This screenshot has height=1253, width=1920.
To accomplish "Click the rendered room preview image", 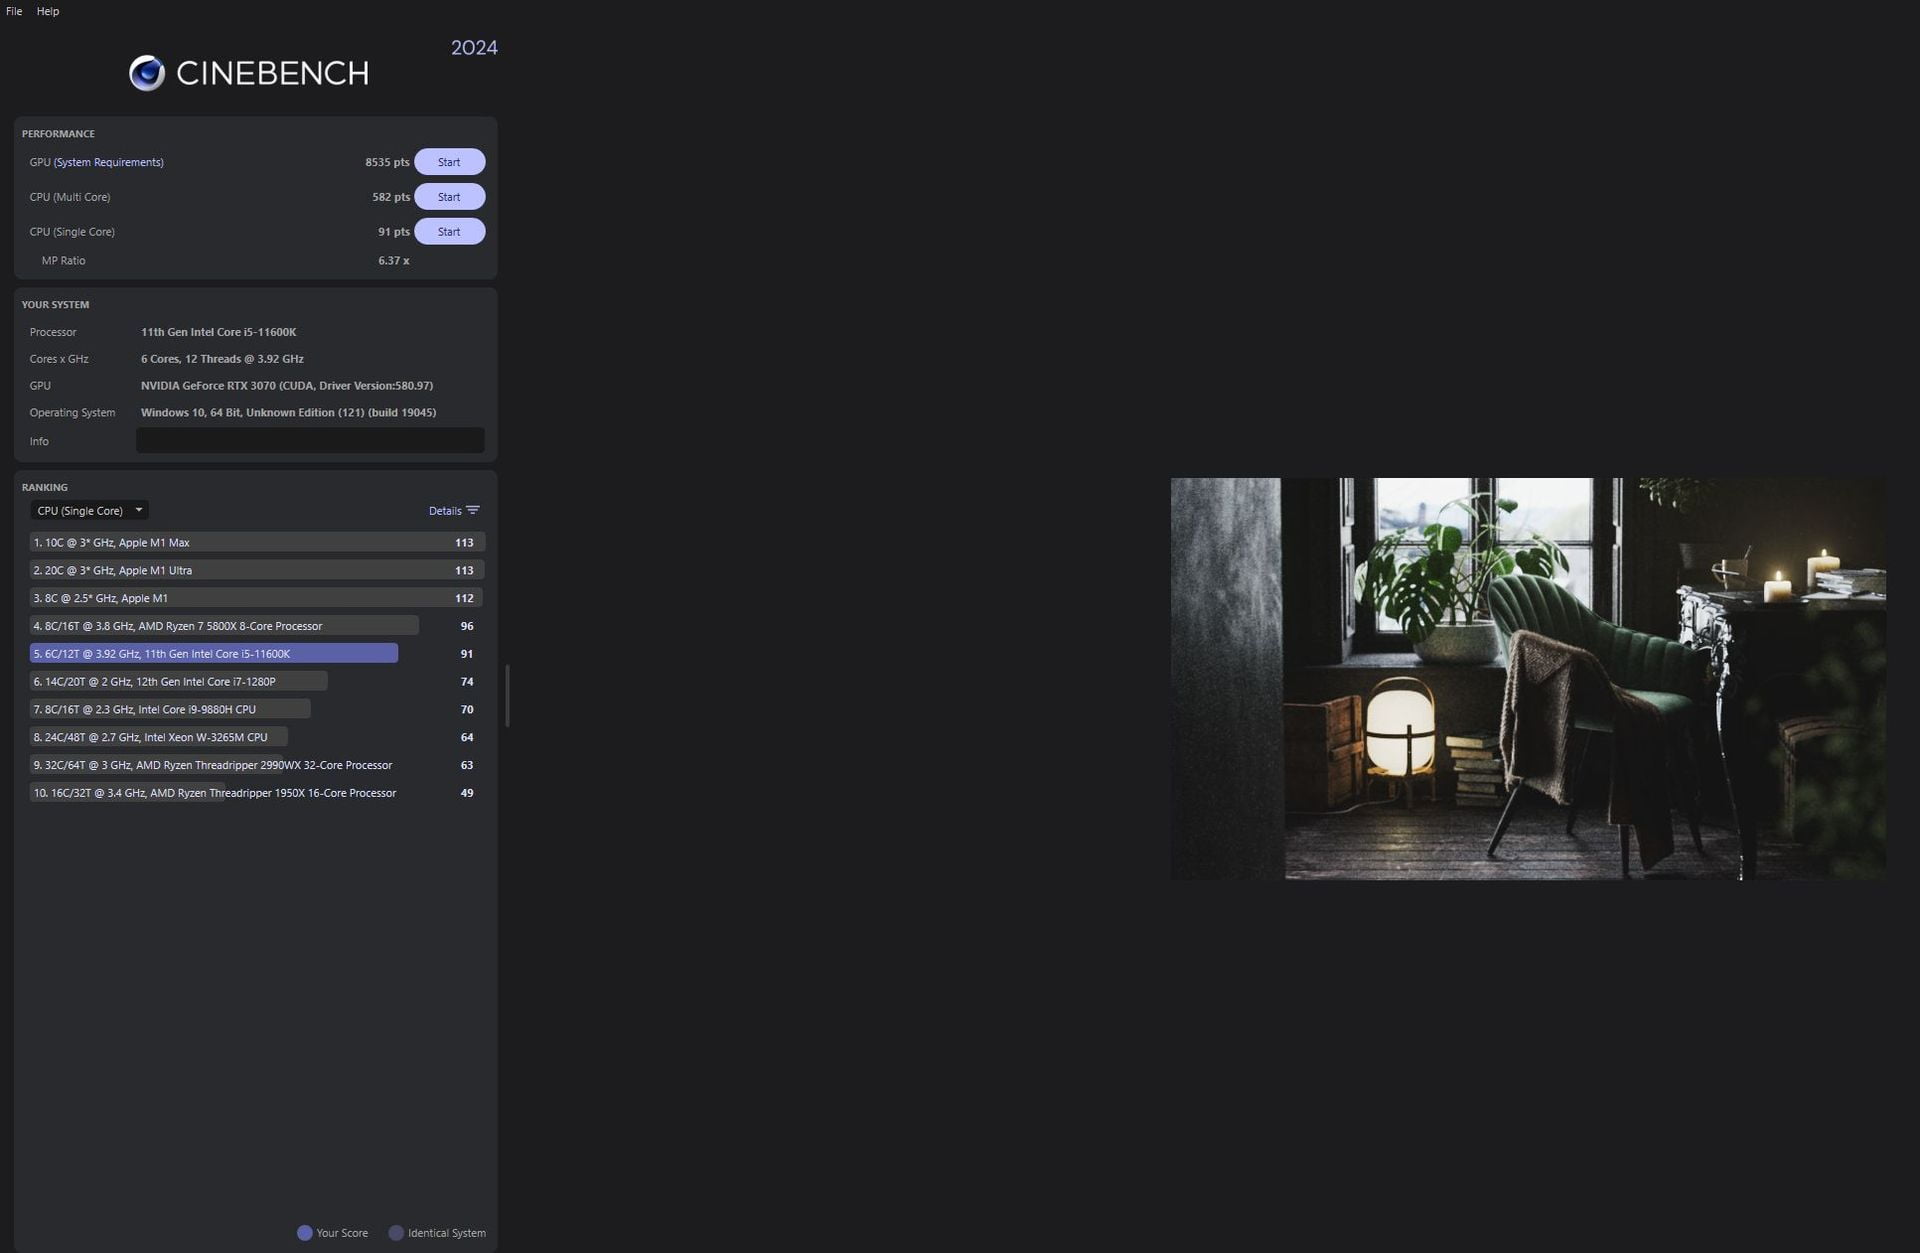I will click(x=1528, y=679).
